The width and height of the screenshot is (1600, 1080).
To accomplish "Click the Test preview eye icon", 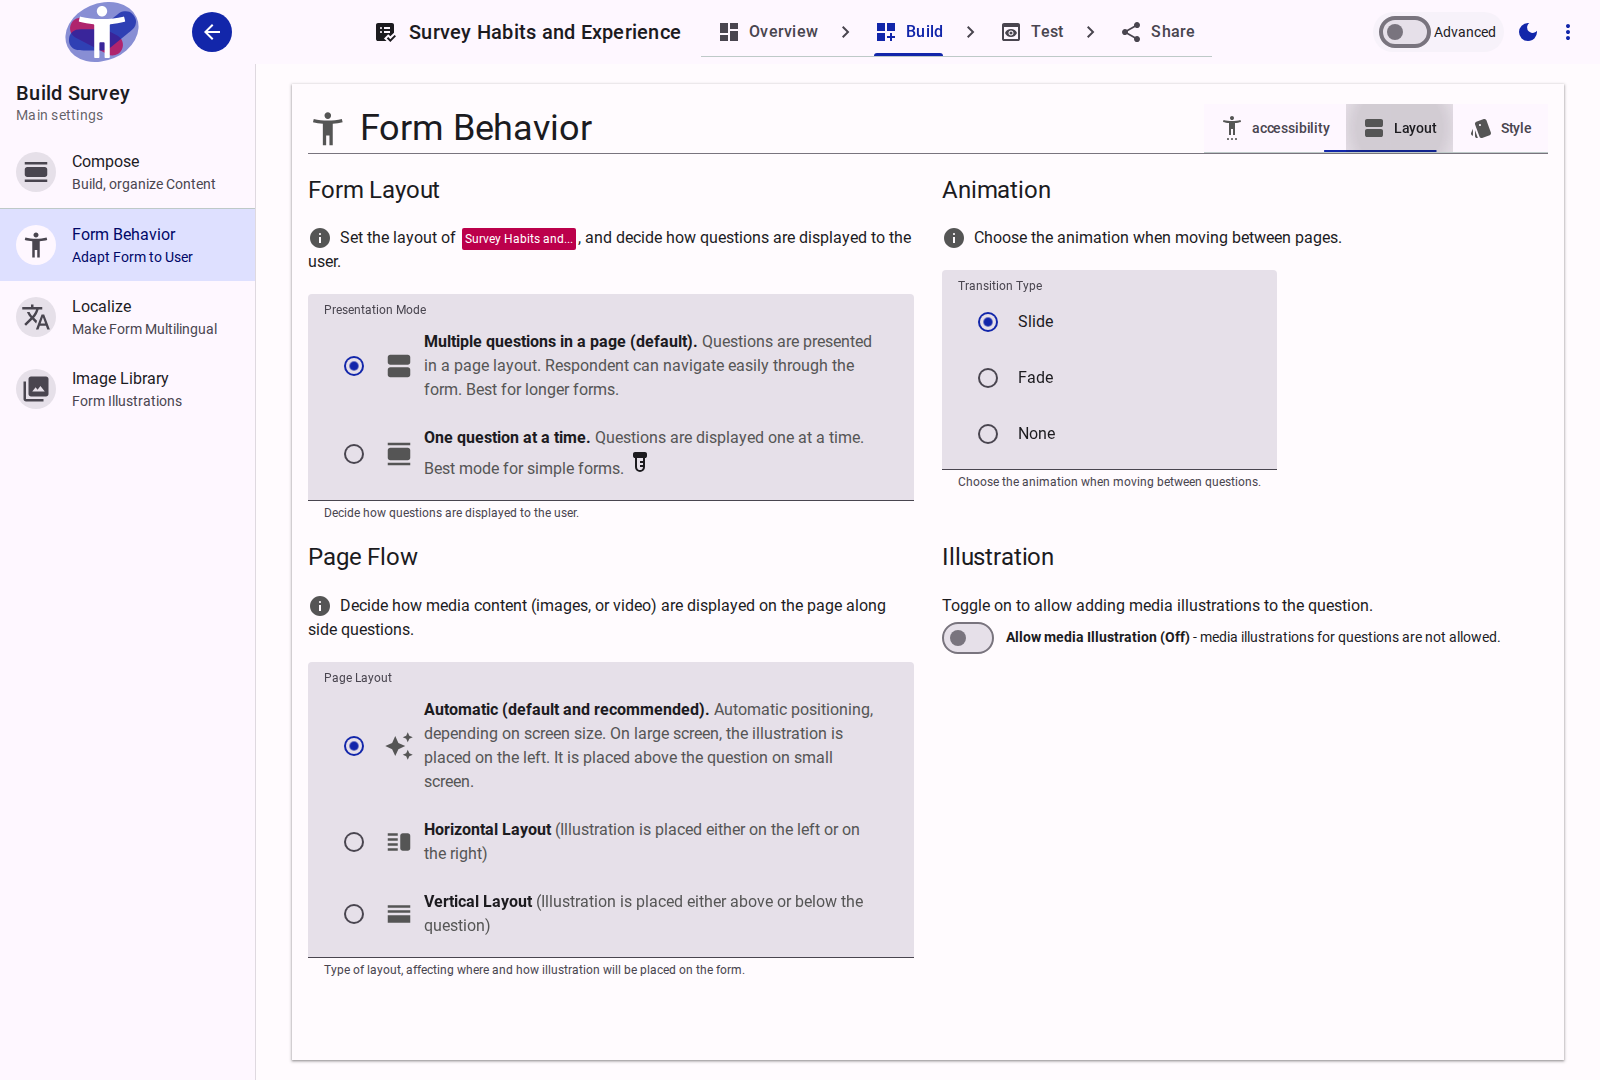I will (x=1011, y=32).
